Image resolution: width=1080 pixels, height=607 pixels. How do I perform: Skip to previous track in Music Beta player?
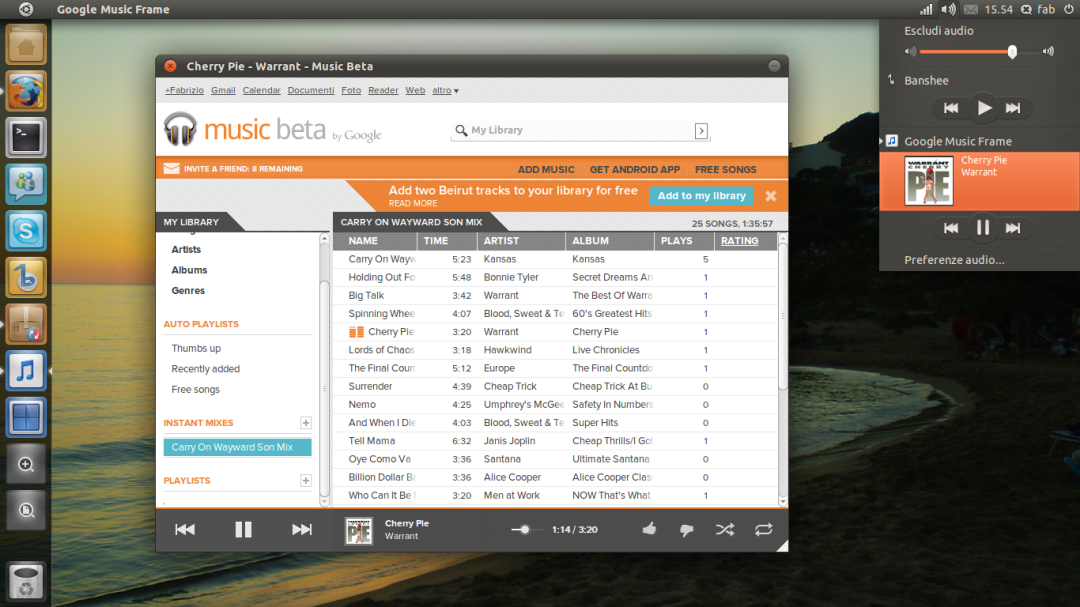[185, 529]
